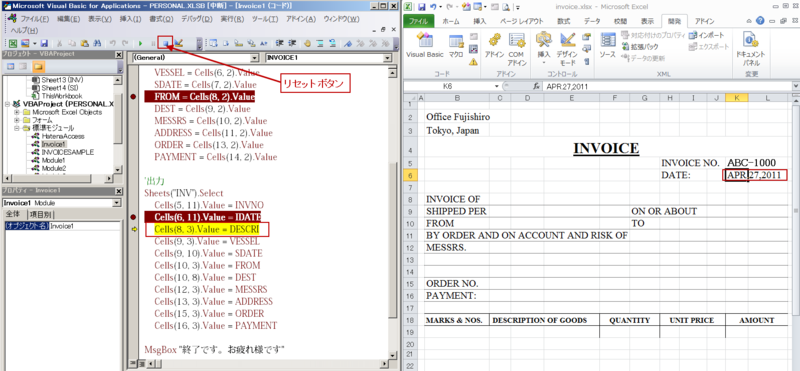Click the Reset (stop) button in VBA toolbar

(x=165, y=43)
